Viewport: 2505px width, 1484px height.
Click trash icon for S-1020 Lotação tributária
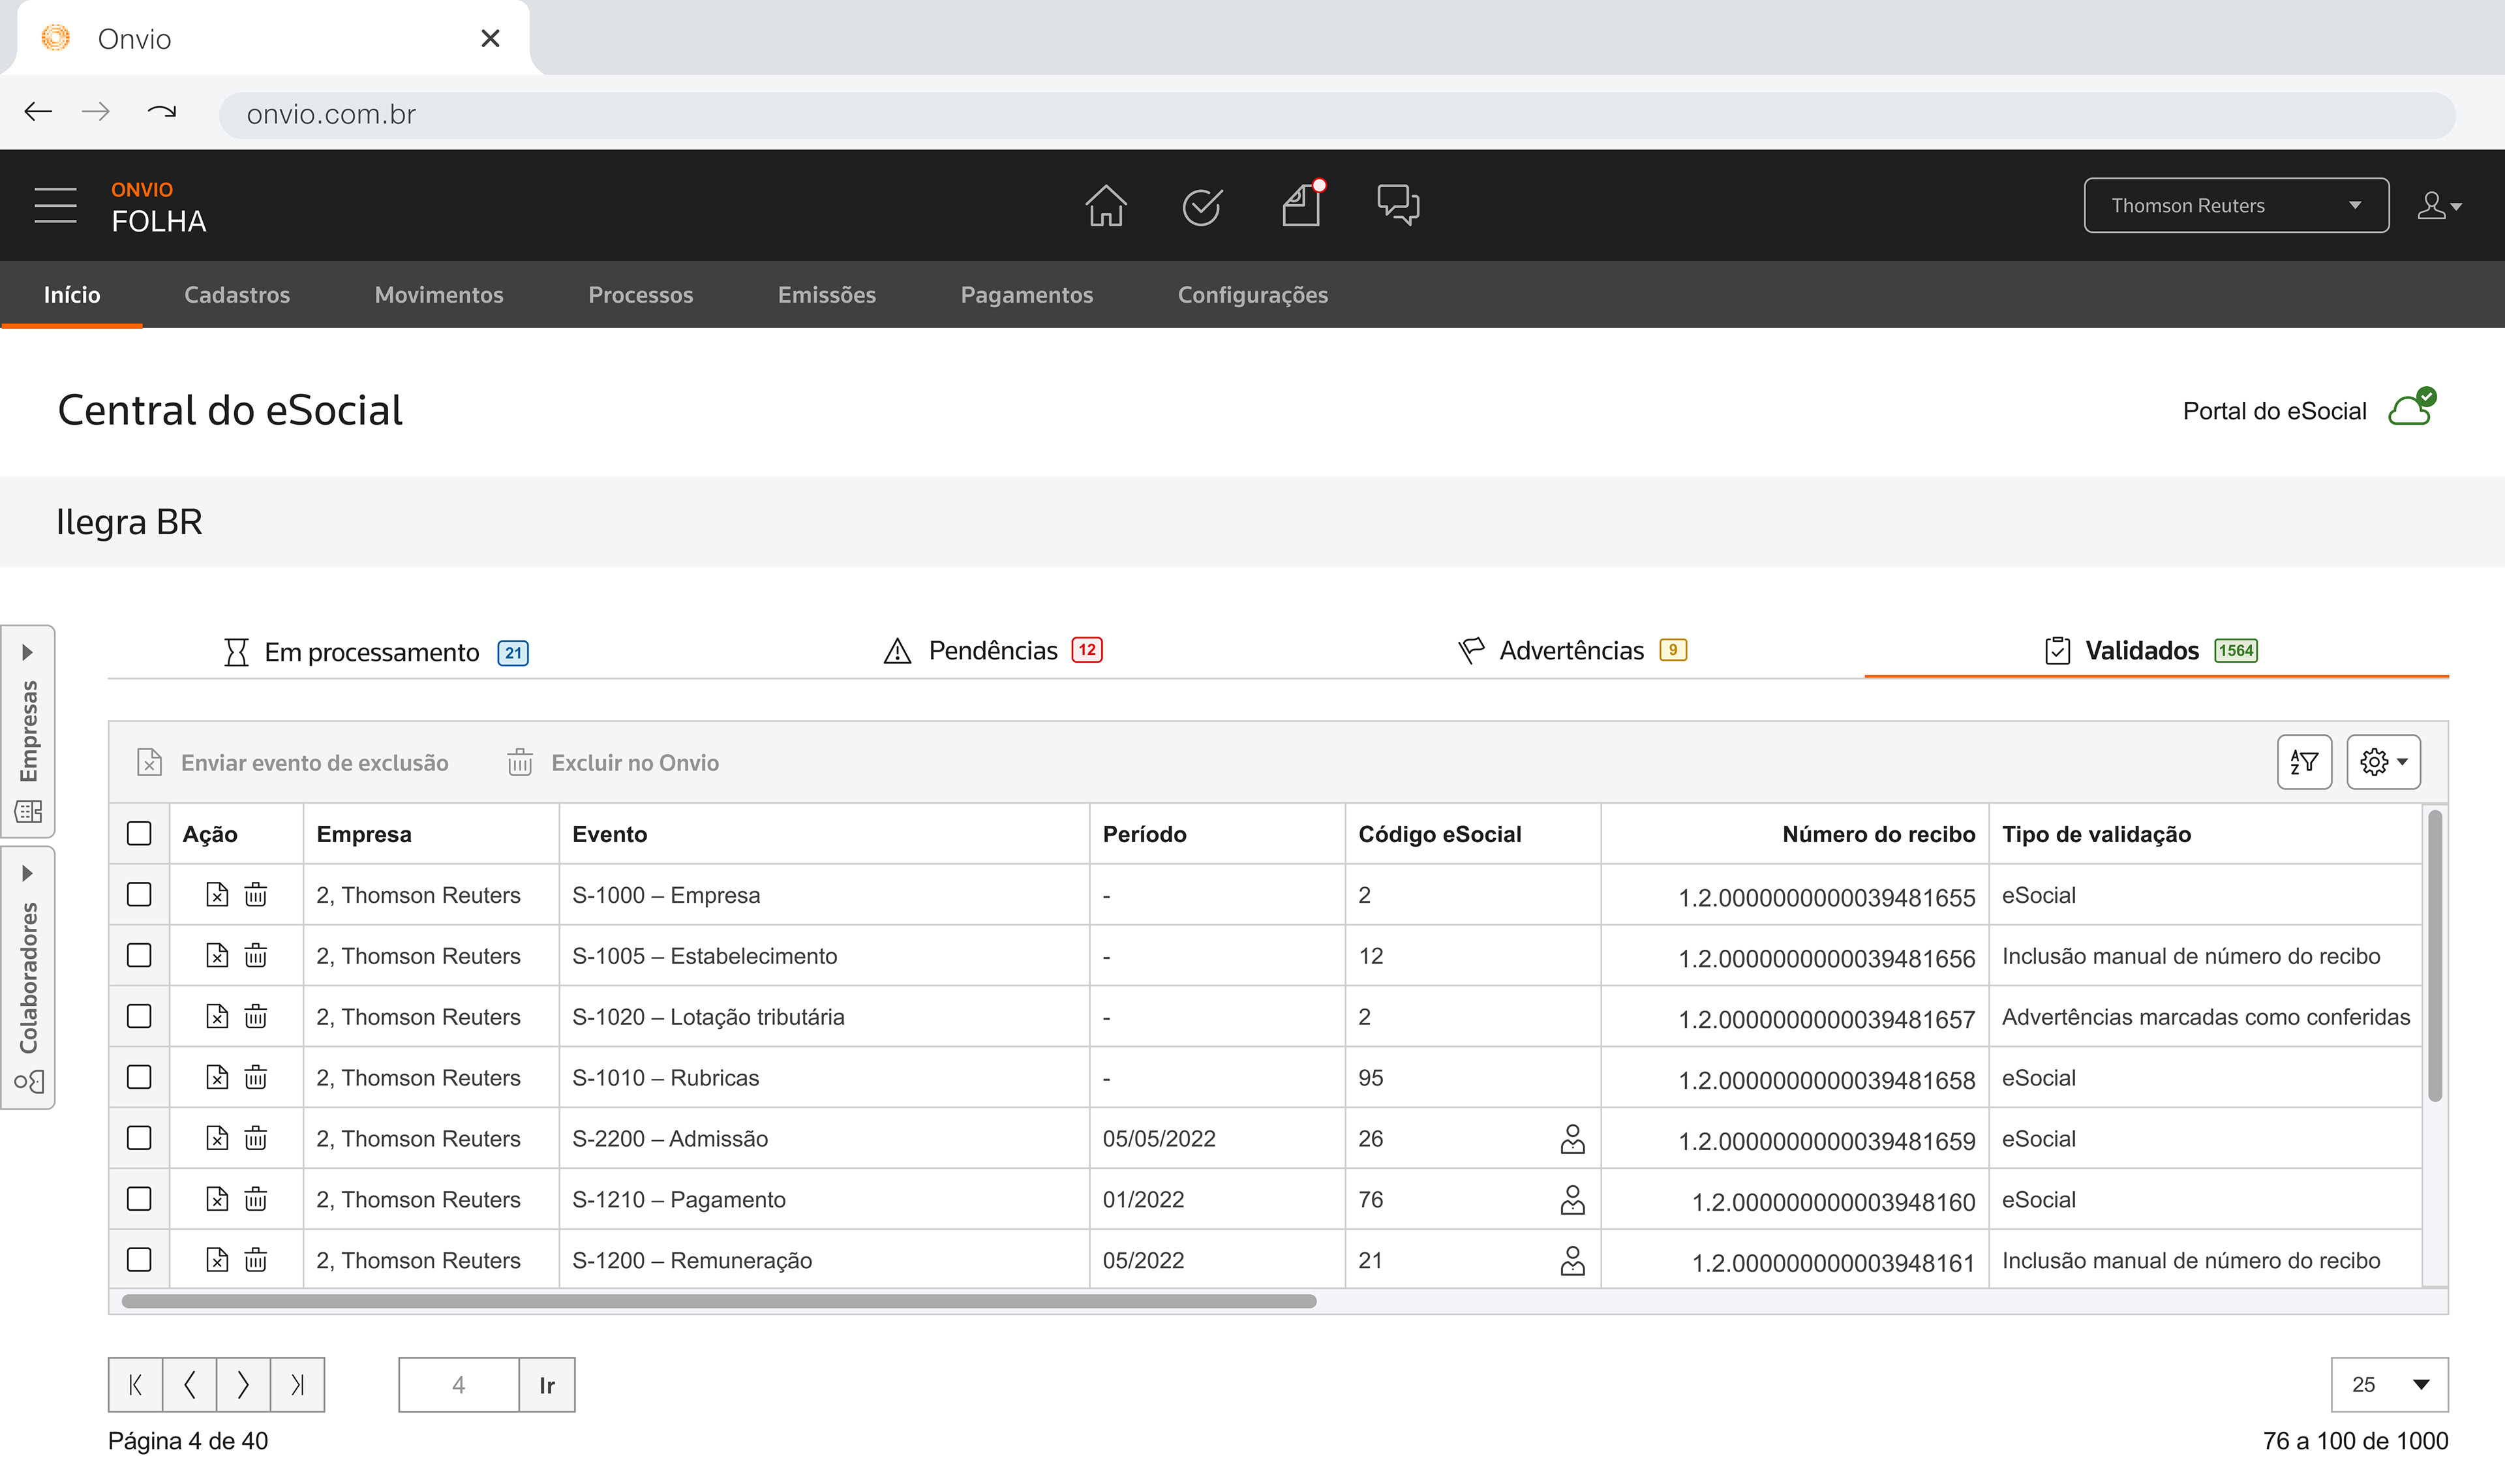(x=256, y=1016)
